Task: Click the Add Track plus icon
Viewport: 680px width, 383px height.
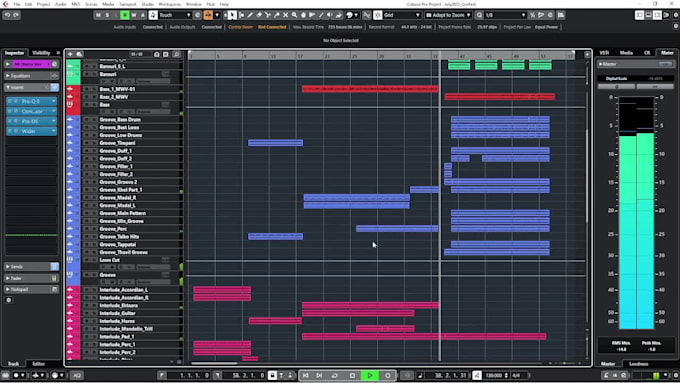Action: 70,54
